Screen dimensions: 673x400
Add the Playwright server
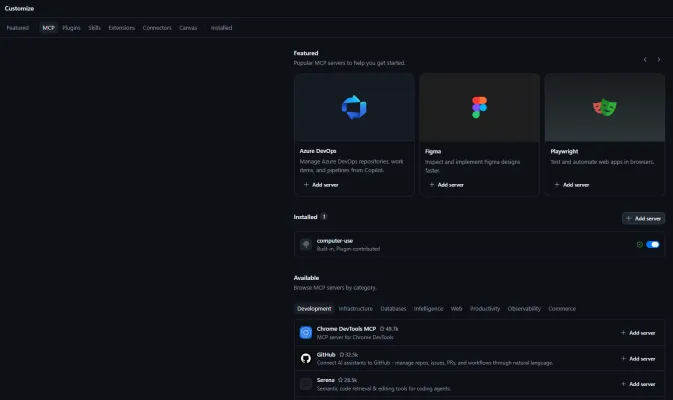572,185
